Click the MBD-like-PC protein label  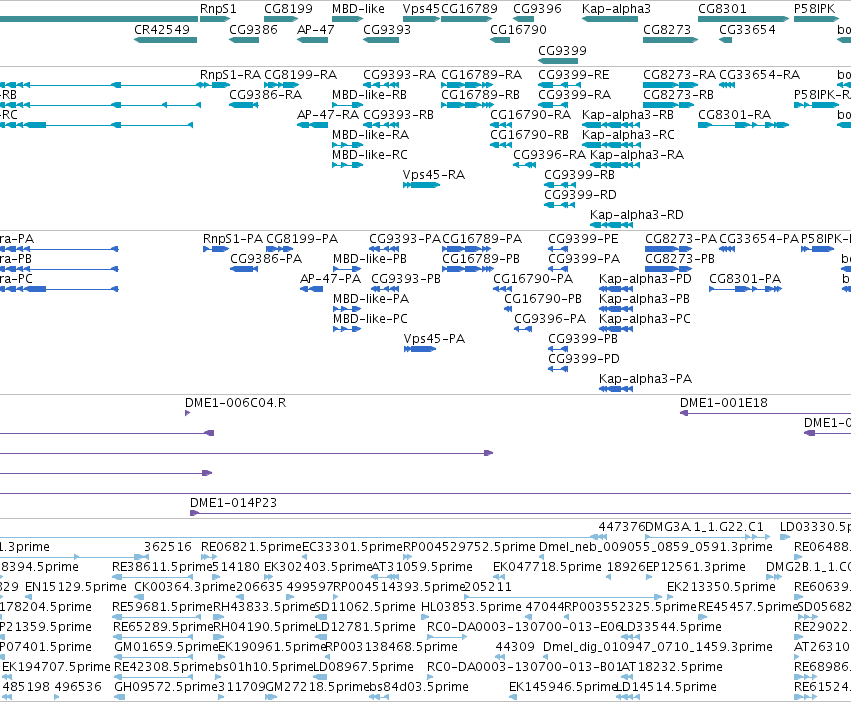(370, 319)
